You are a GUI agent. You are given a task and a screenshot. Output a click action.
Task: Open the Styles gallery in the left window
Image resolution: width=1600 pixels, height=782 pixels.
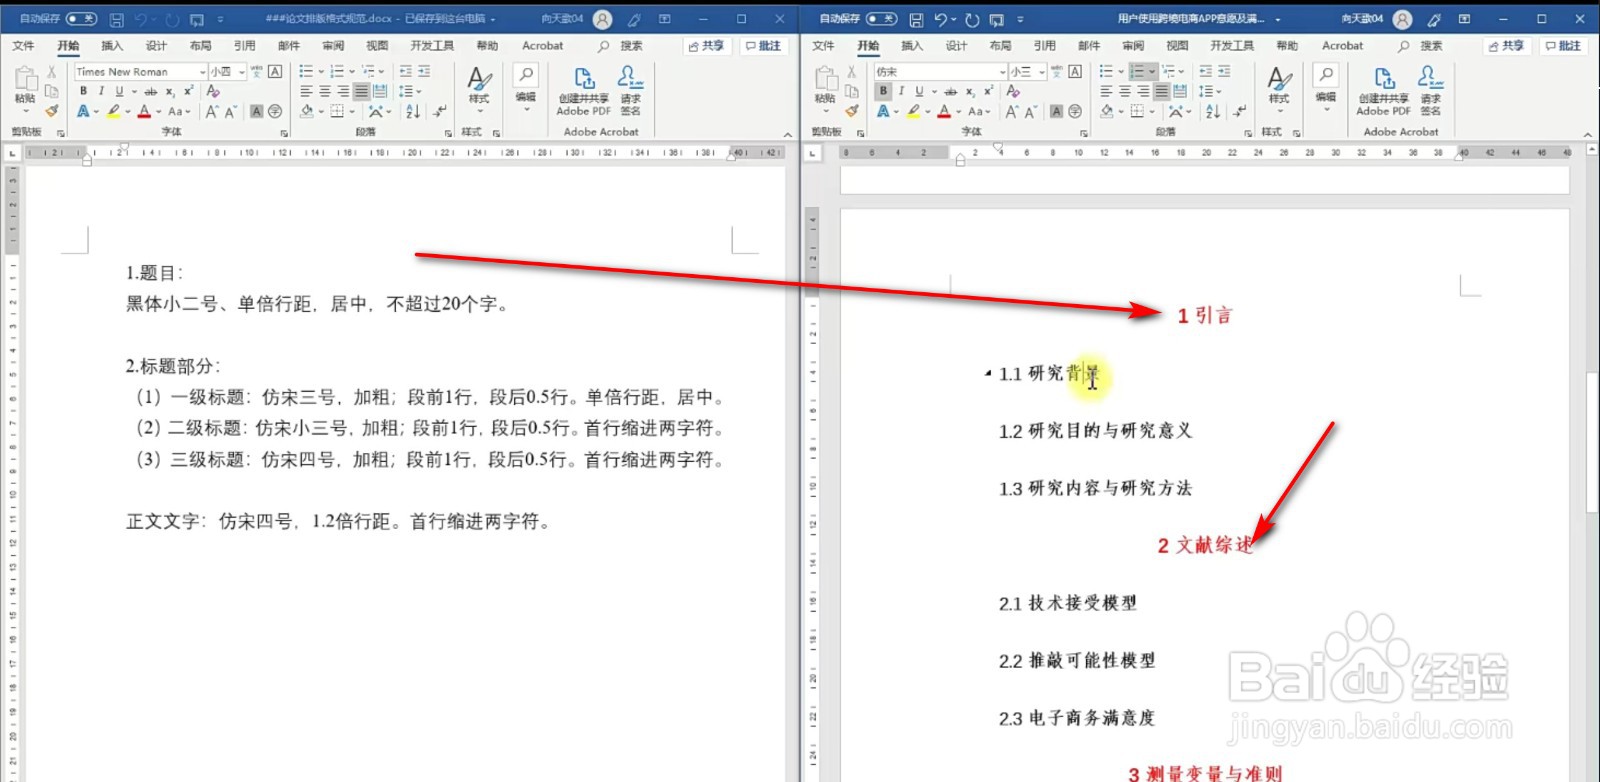click(x=479, y=88)
